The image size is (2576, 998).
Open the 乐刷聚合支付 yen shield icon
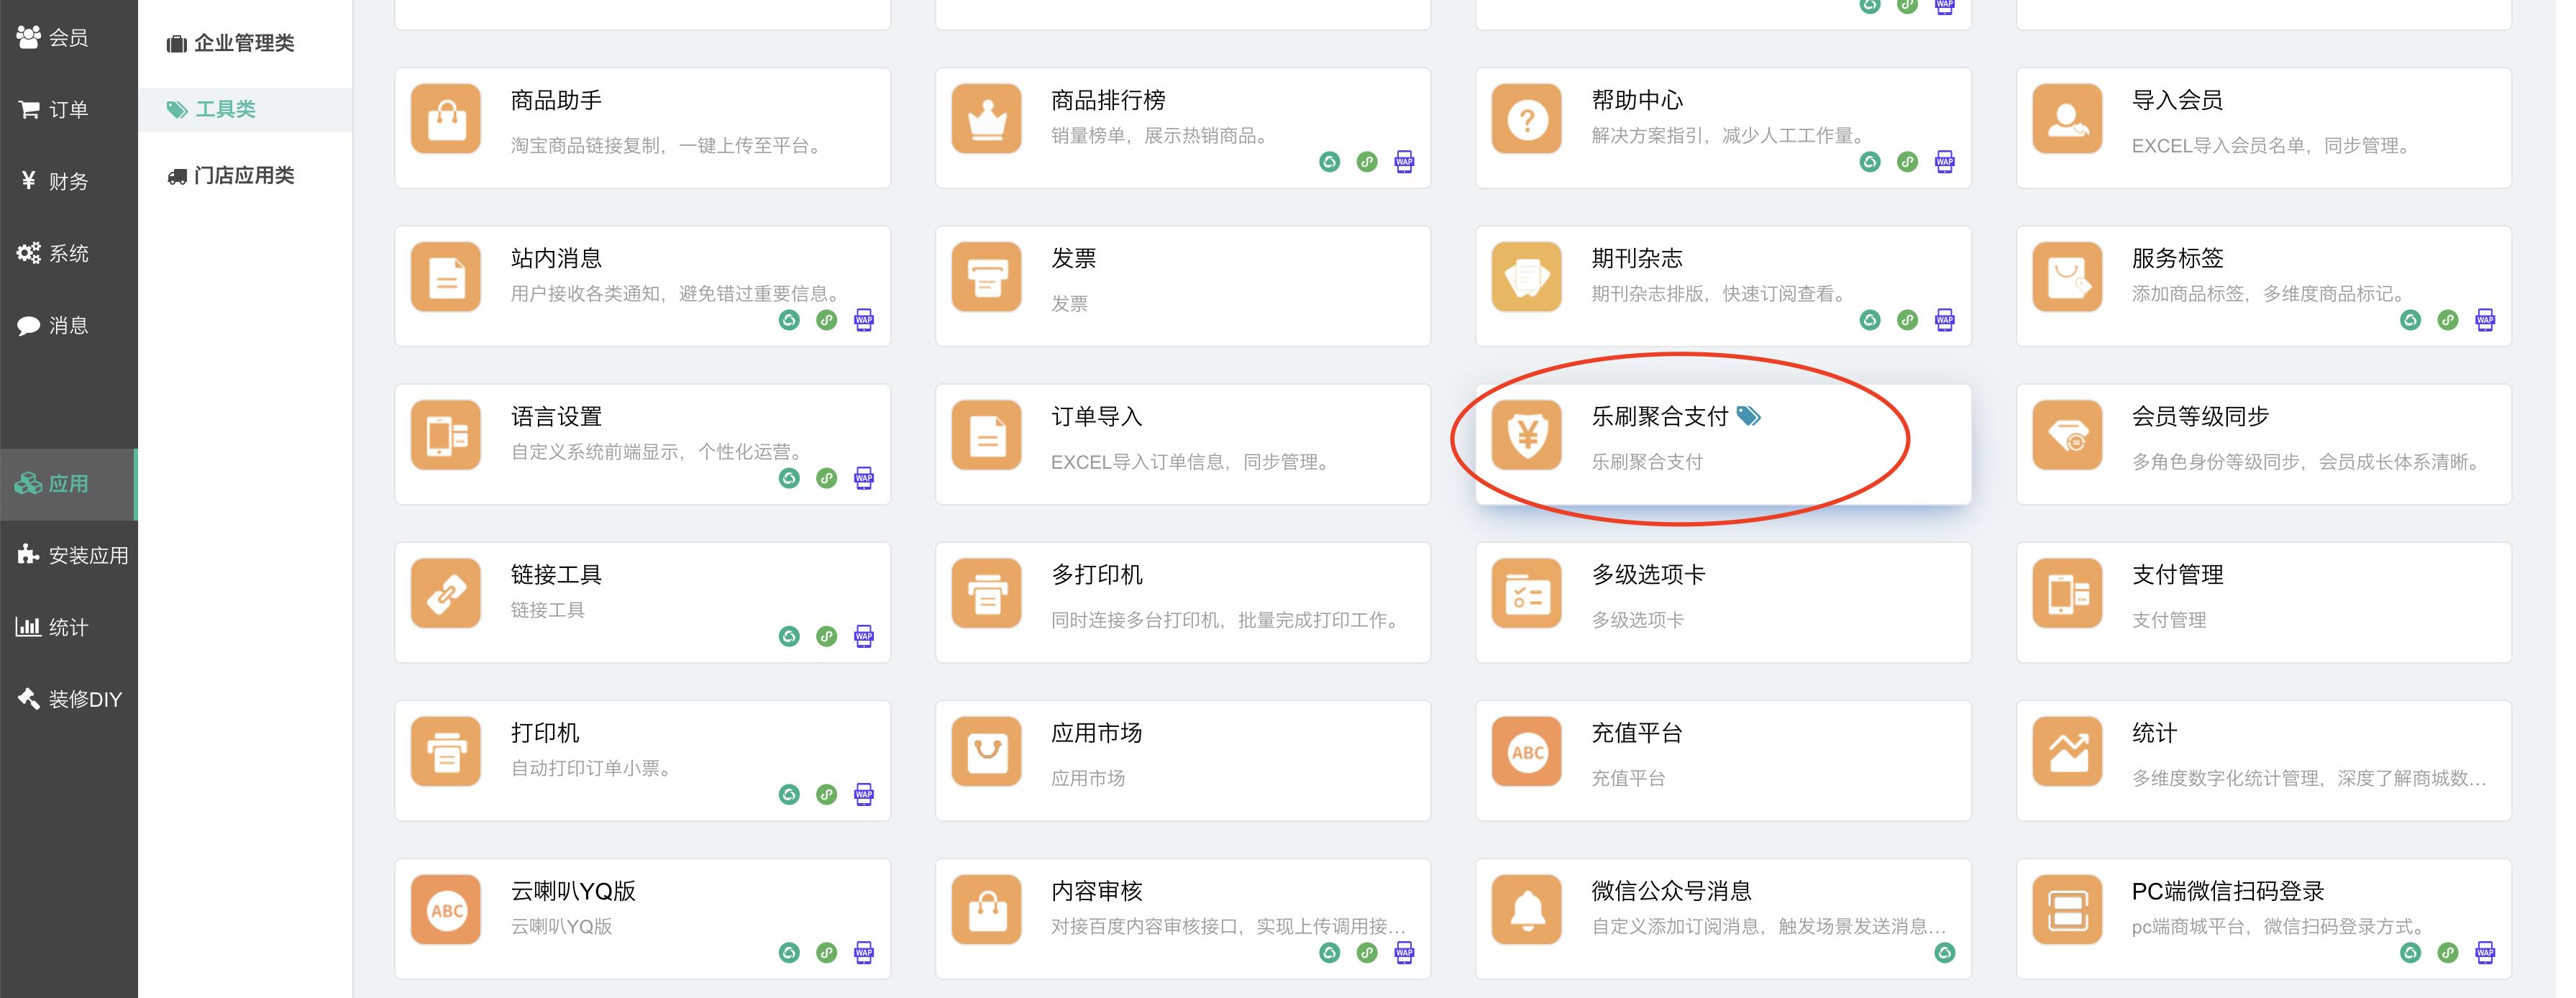click(1526, 435)
